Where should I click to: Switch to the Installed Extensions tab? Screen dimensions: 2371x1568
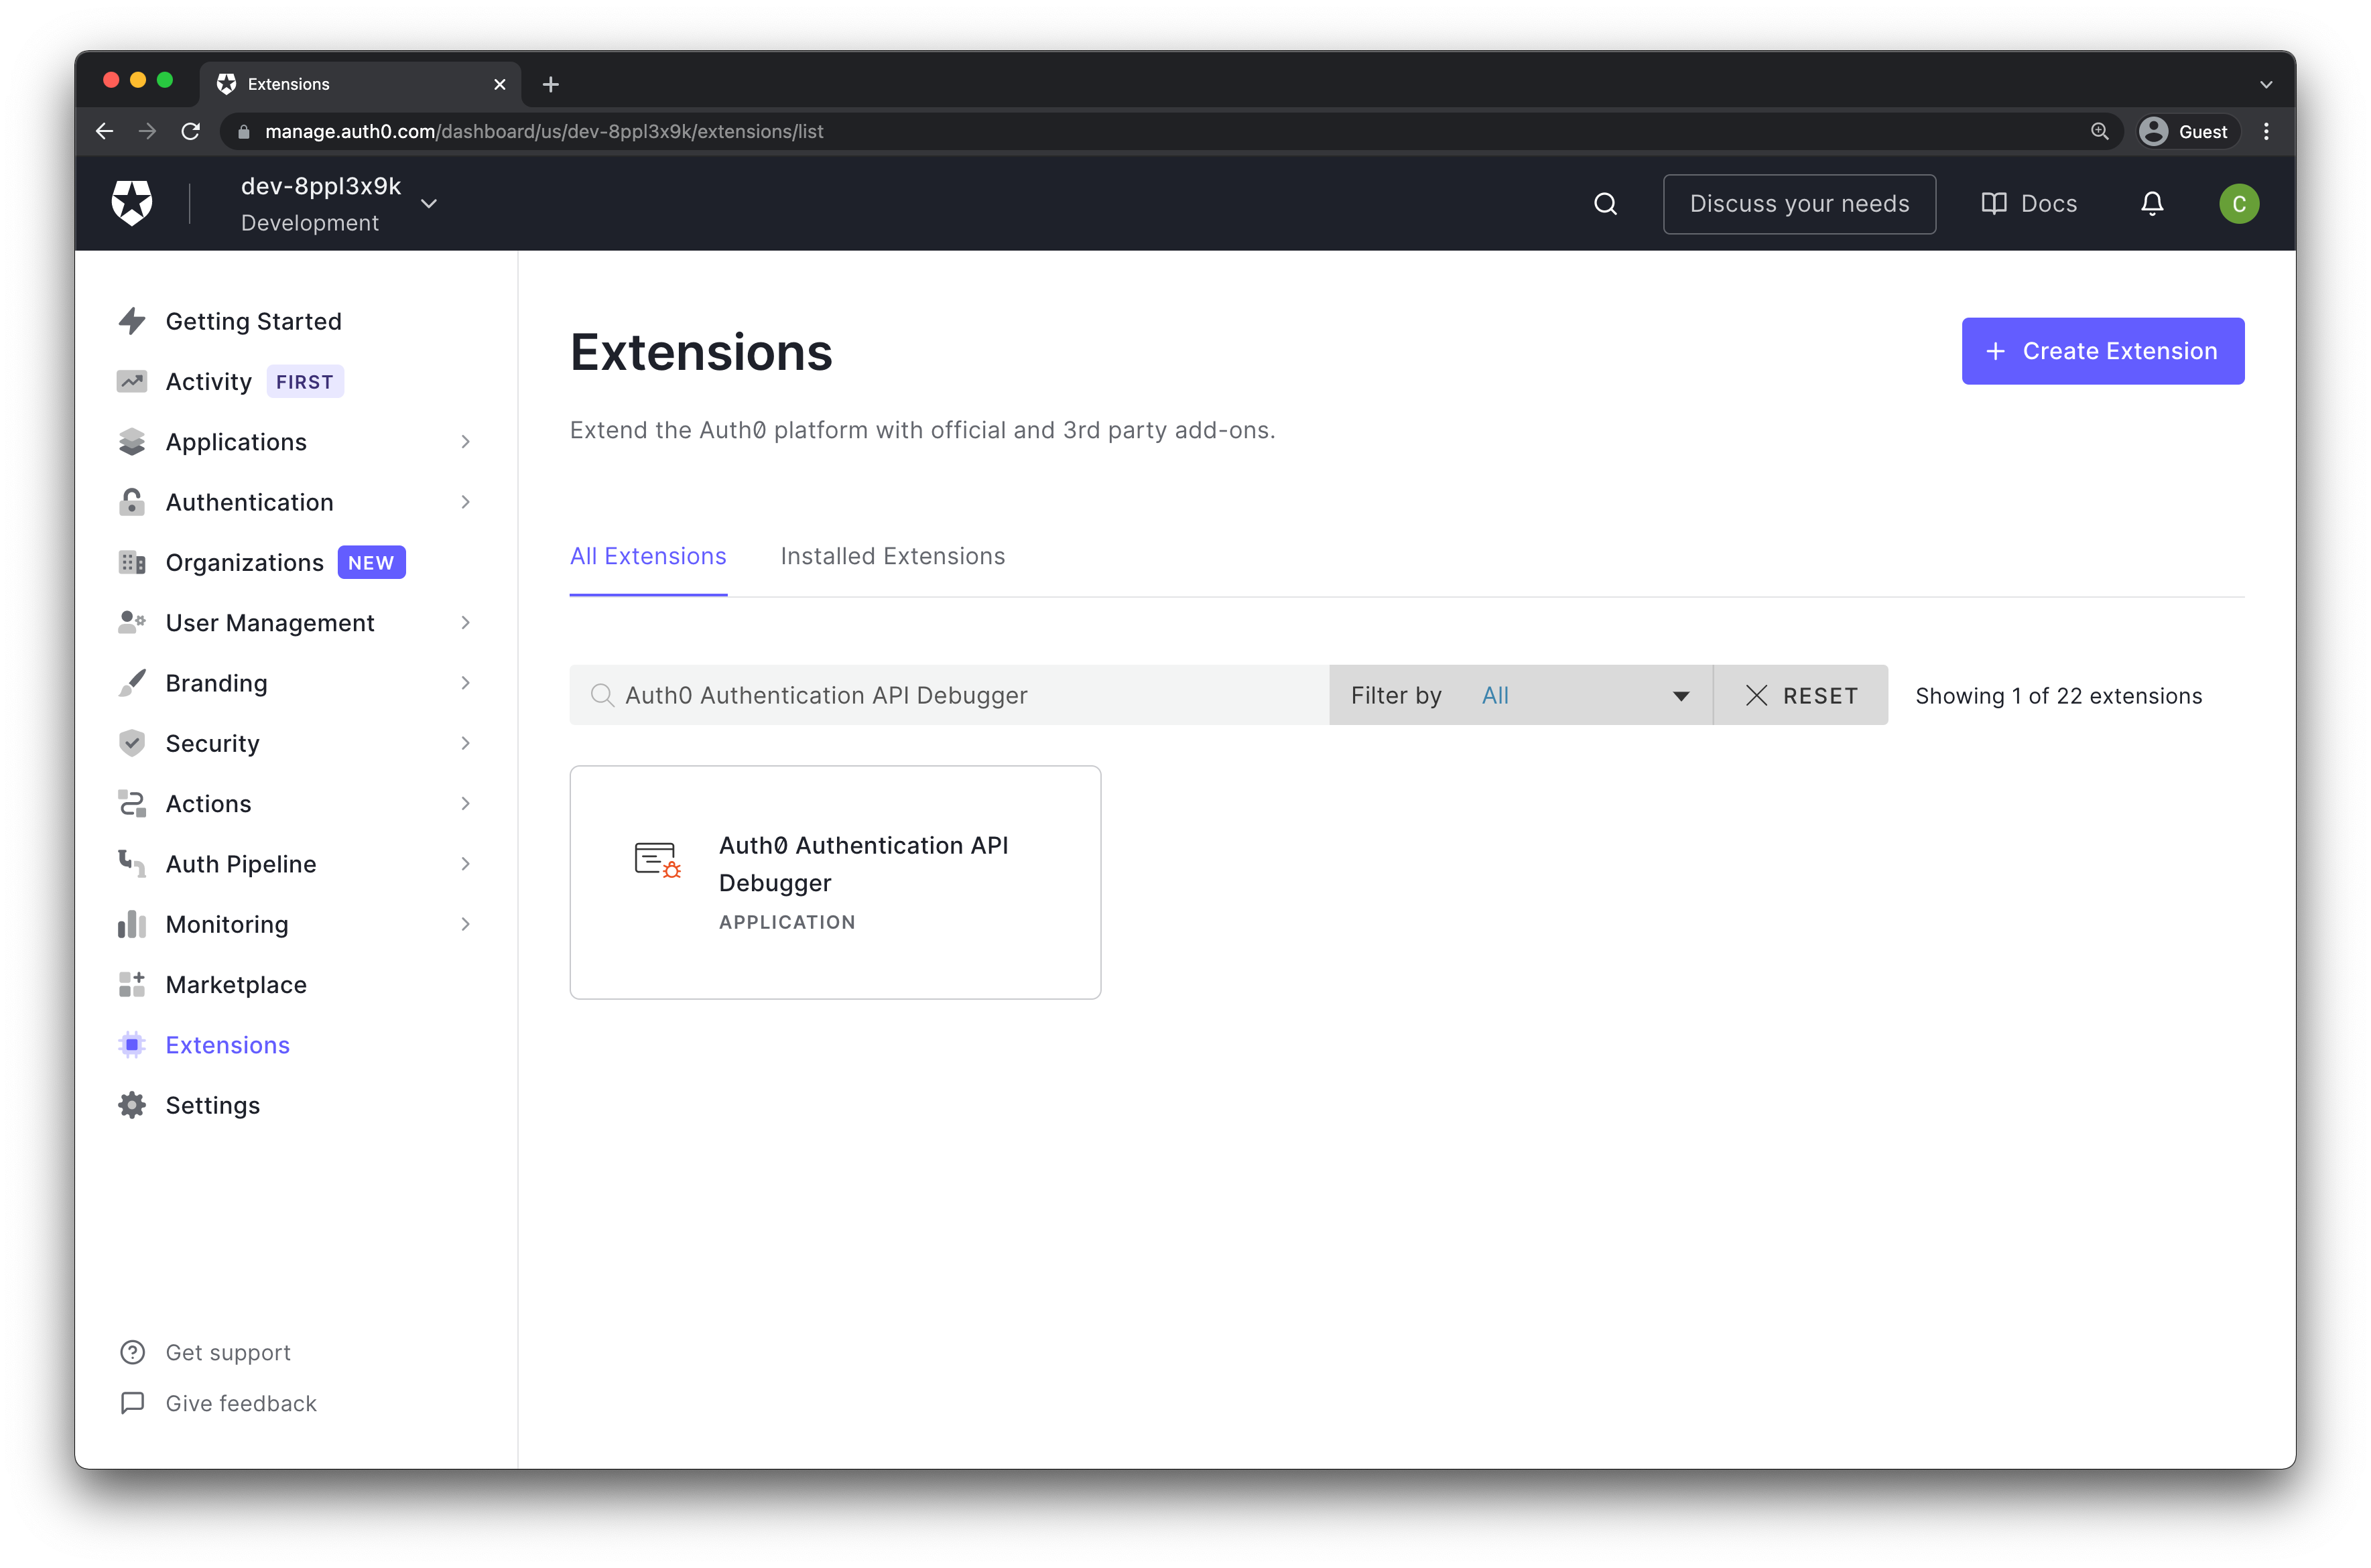[x=893, y=556]
